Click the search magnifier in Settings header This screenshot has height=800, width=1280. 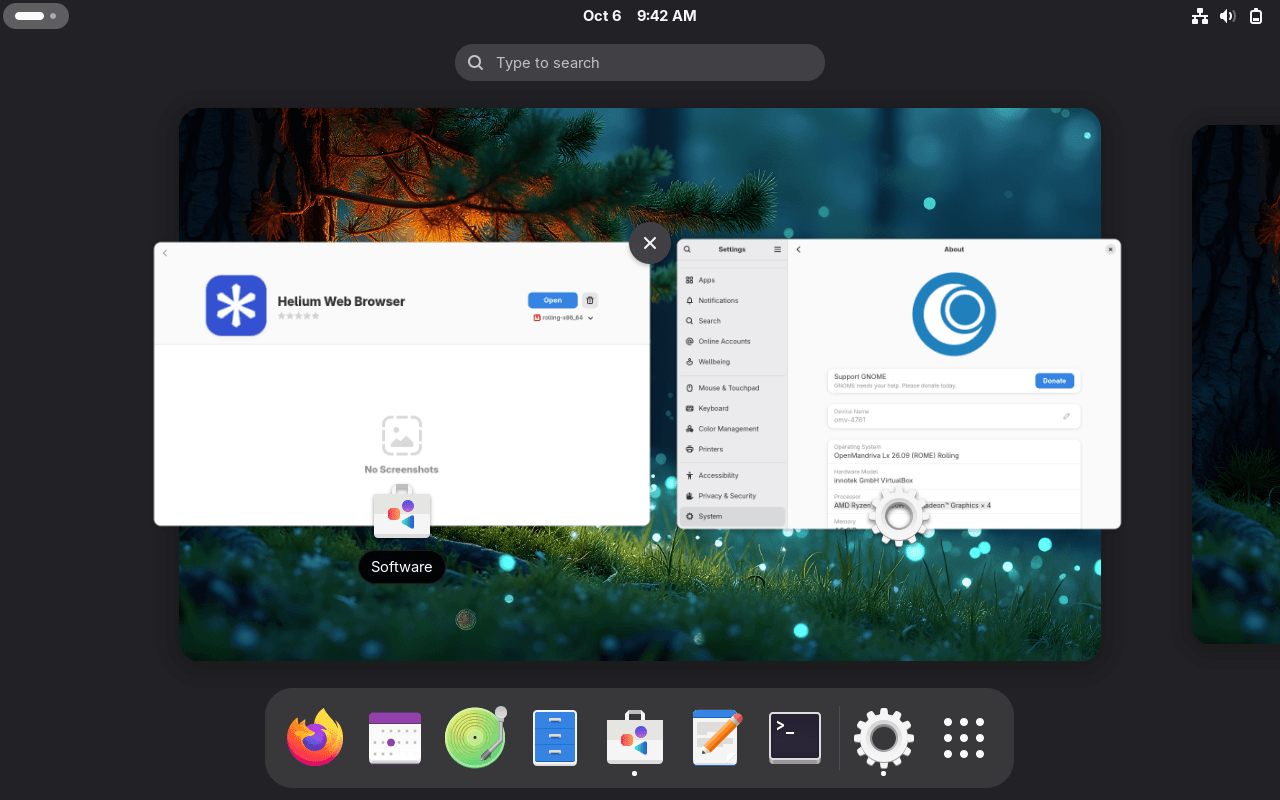click(687, 249)
